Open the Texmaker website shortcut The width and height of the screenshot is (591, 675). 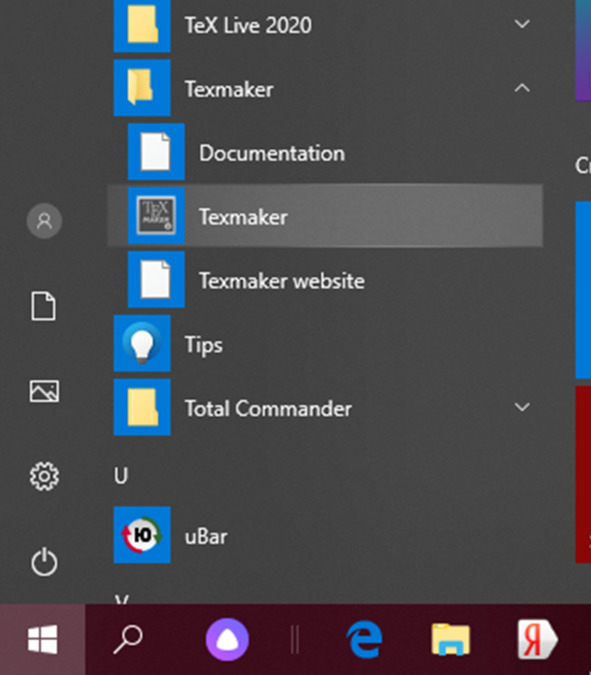pyautogui.click(x=325, y=280)
